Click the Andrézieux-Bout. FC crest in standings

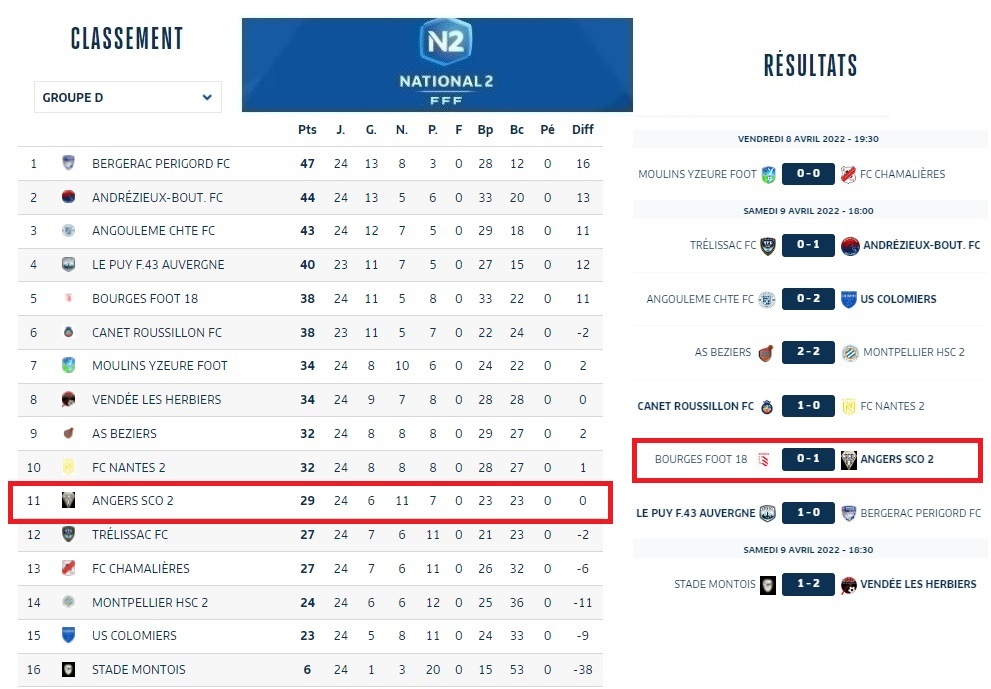(x=68, y=197)
